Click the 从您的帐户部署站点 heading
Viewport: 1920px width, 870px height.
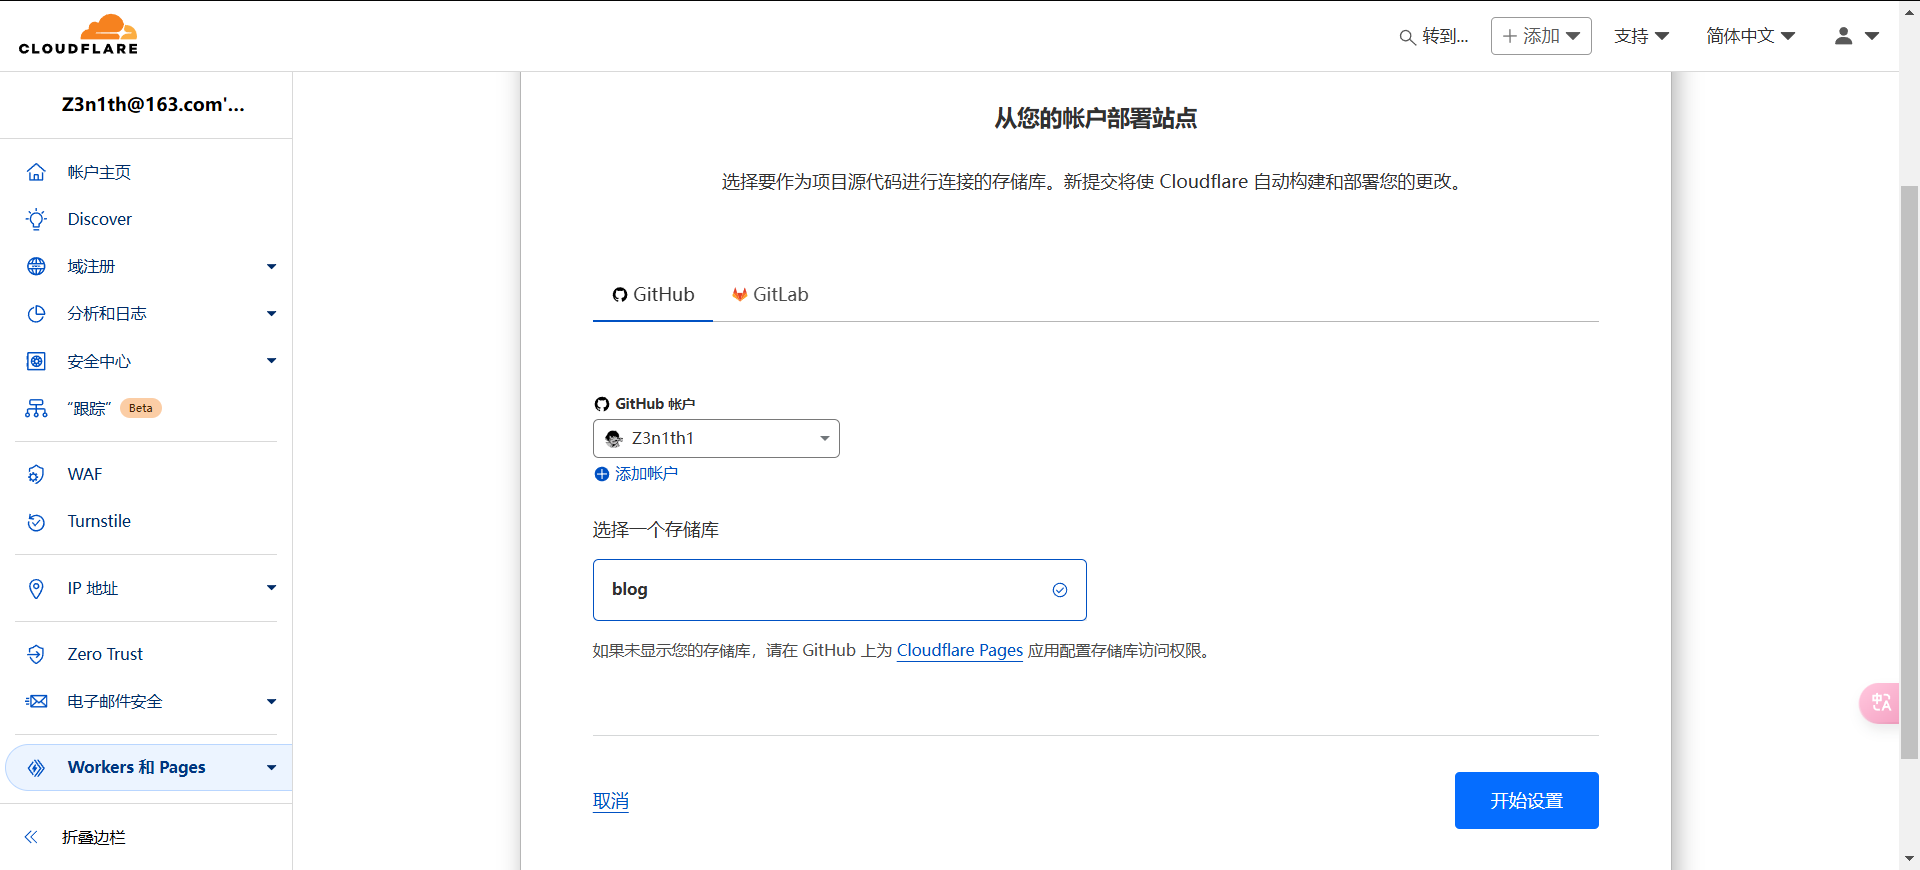[1095, 119]
